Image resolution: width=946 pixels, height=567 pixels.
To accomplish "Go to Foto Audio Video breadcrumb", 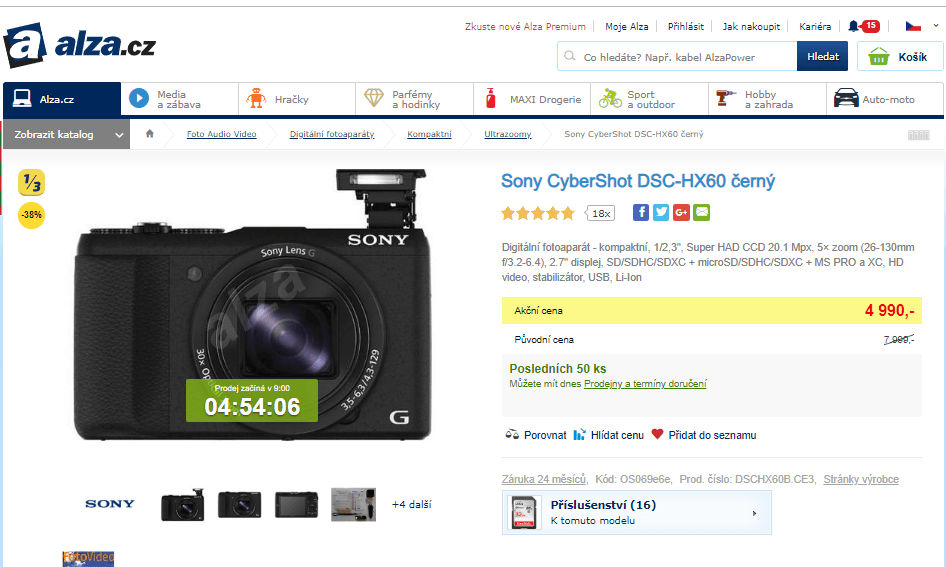I will [x=221, y=134].
